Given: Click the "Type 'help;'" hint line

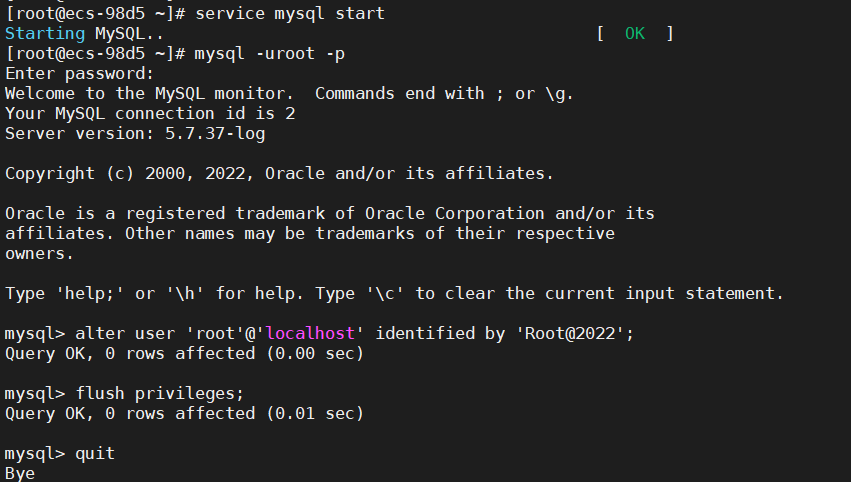Looking at the screenshot, I should coord(395,293).
